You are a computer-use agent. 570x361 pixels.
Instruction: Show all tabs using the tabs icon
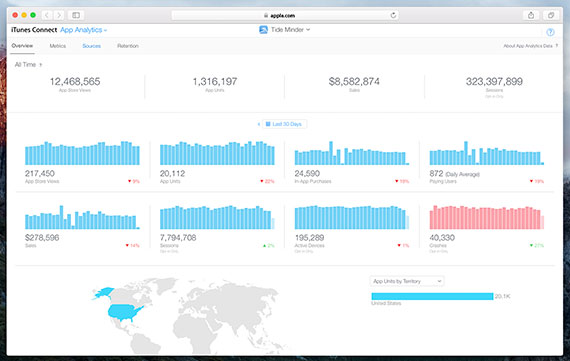(x=551, y=15)
